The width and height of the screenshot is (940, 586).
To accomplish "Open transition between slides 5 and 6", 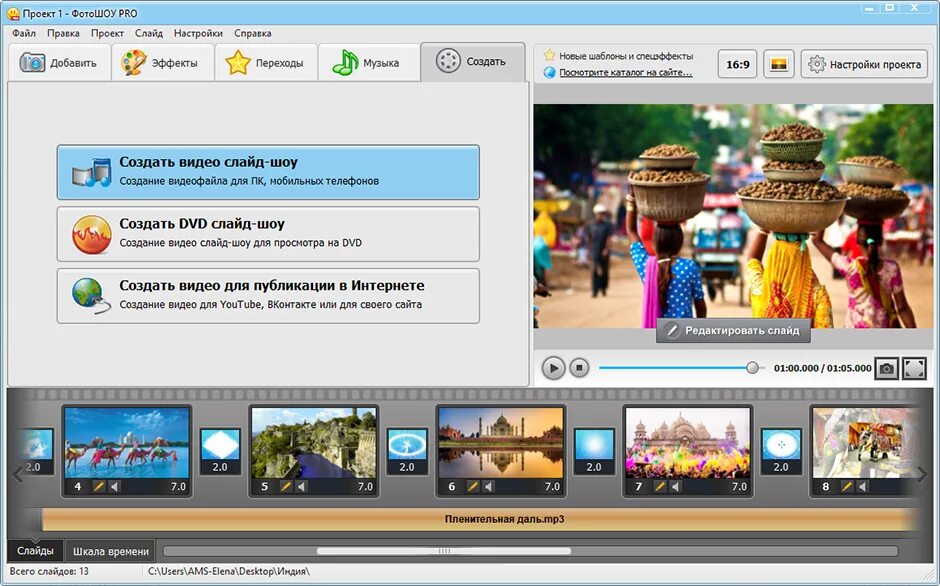I will pos(407,451).
